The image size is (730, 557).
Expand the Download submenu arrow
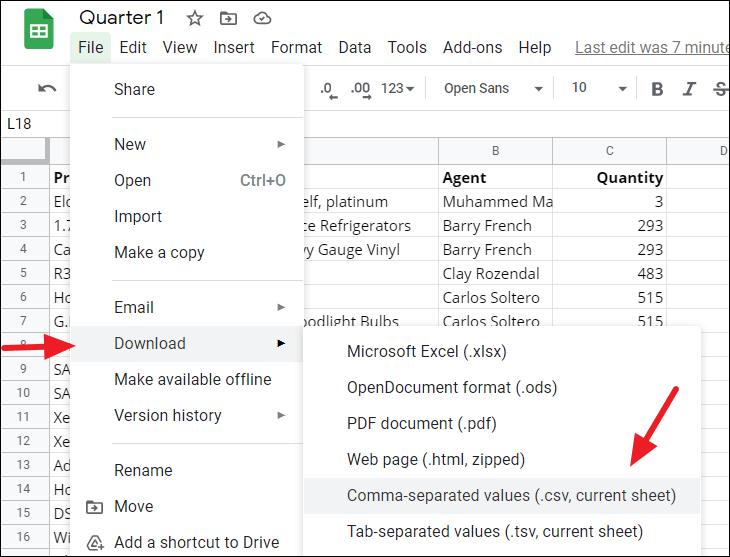coord(281,343)
